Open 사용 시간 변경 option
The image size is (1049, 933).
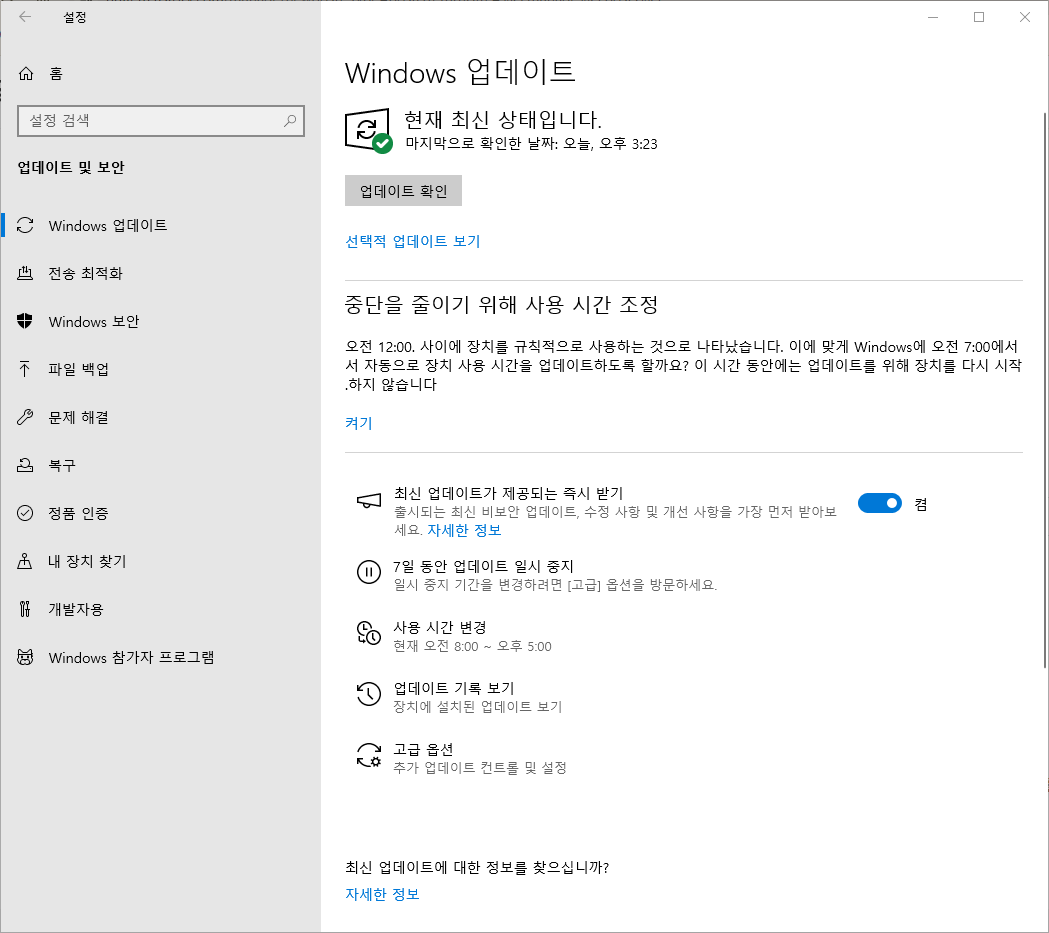coord(440,627)
